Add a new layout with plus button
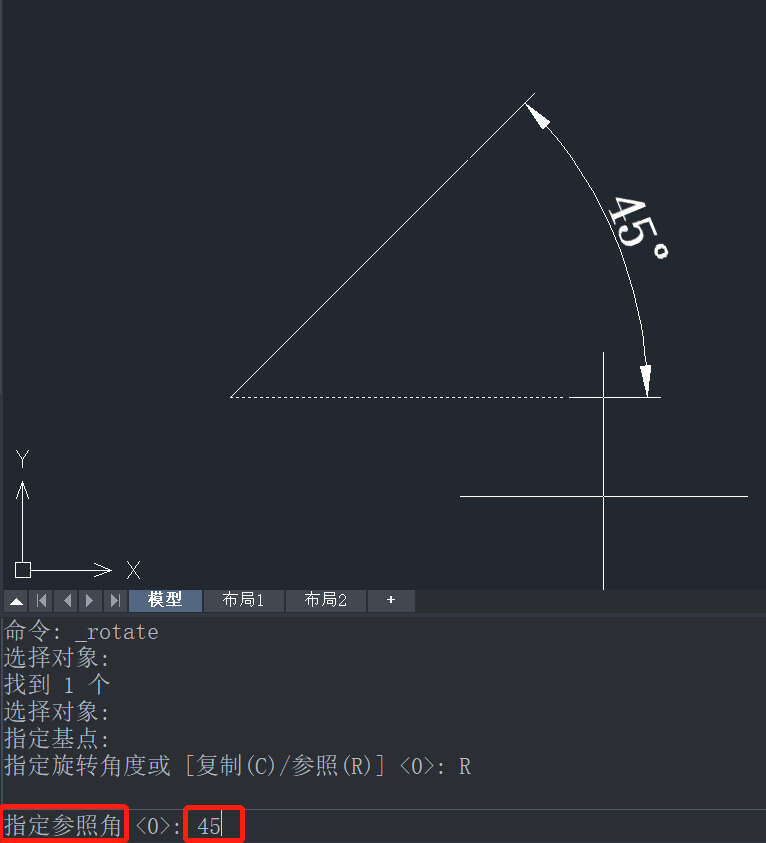This screenshot has width=766, height=843. (391, 600)
